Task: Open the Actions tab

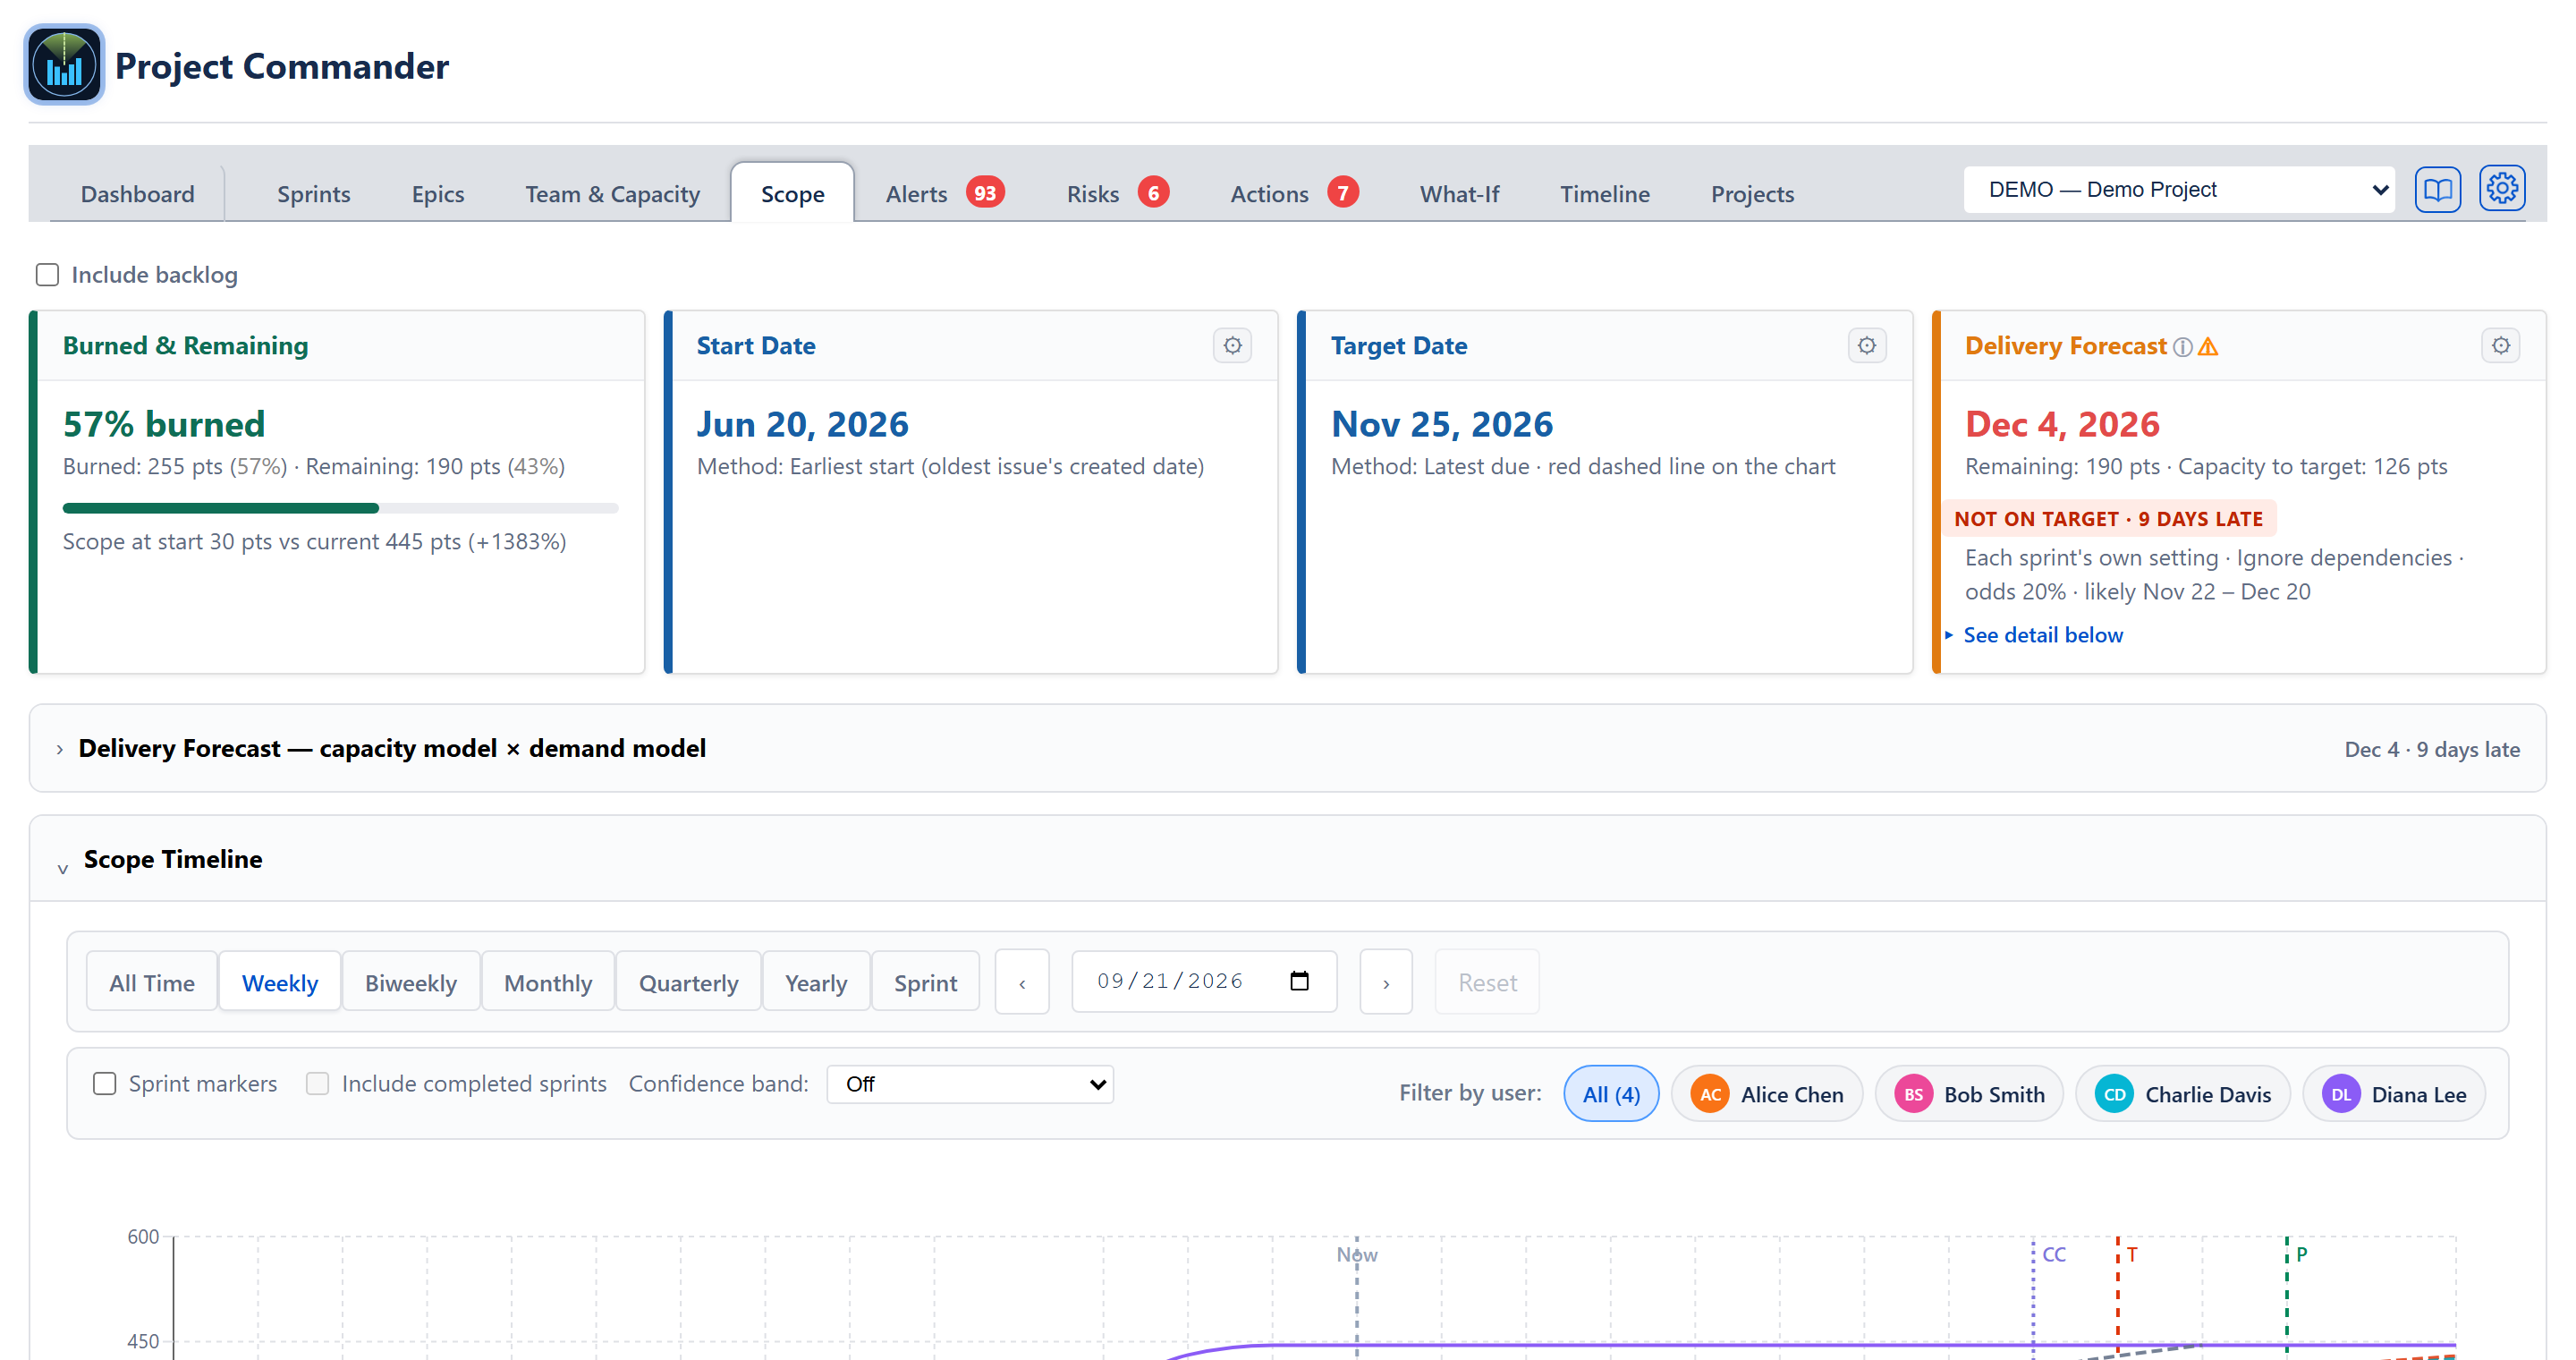Action: click(x=1293, y=194)
